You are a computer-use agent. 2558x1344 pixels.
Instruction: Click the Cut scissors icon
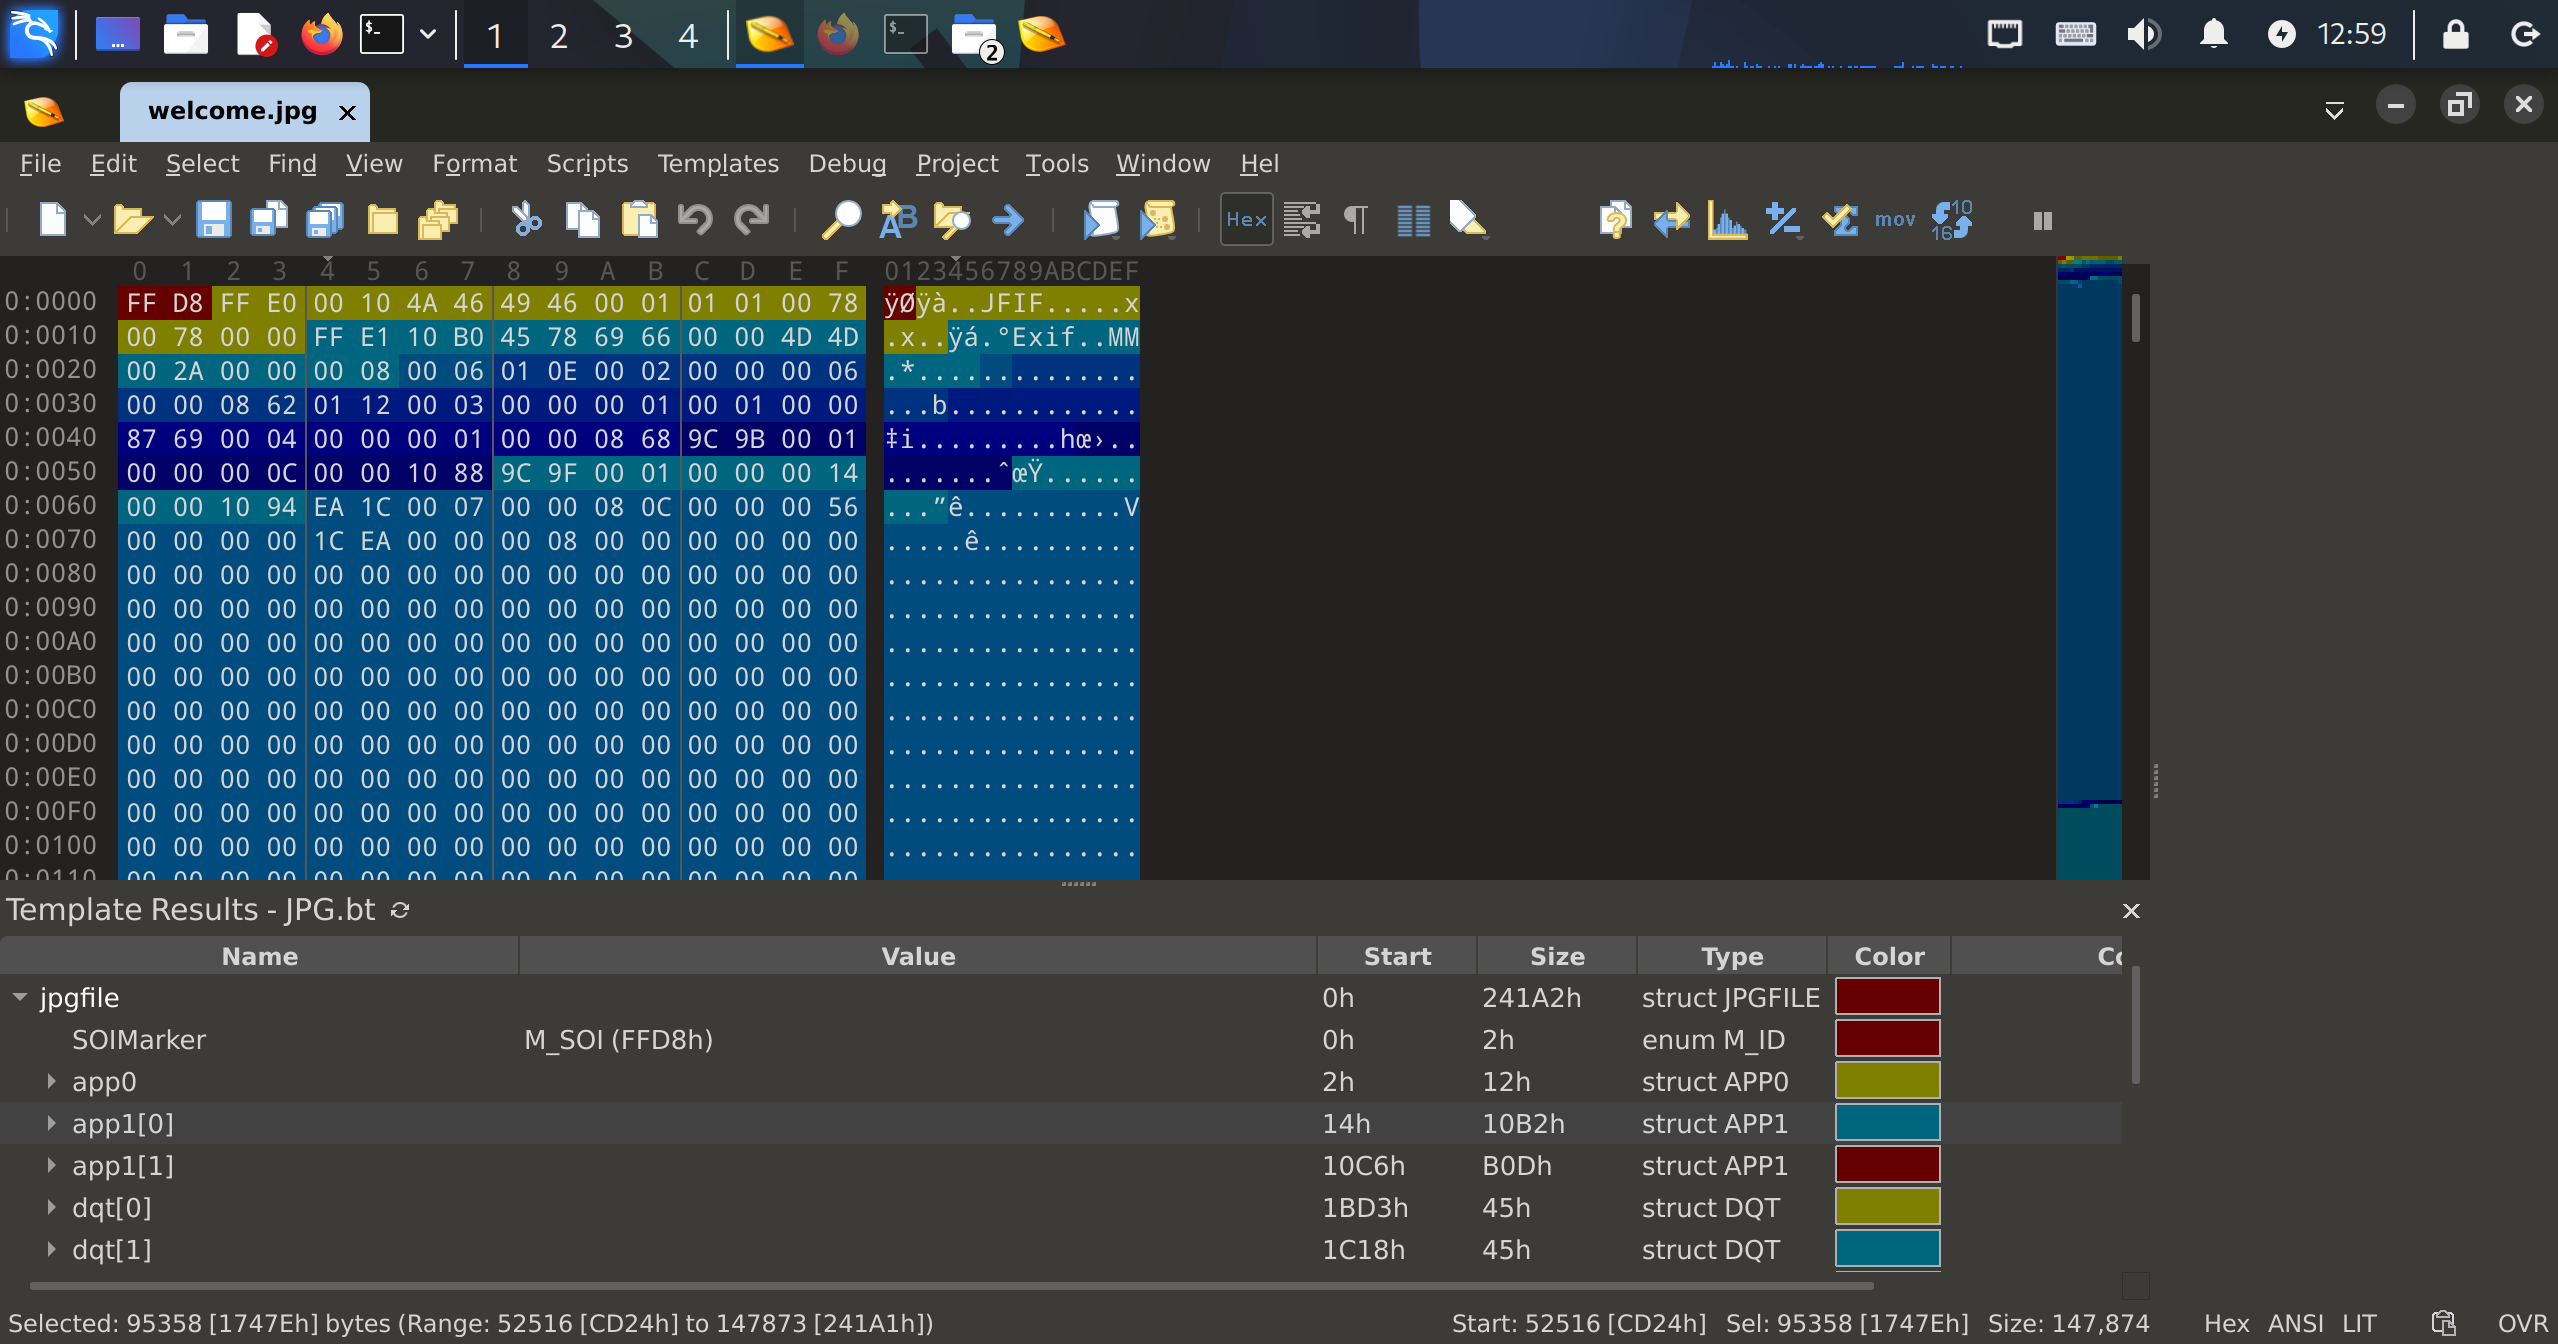tap(526, 219)
